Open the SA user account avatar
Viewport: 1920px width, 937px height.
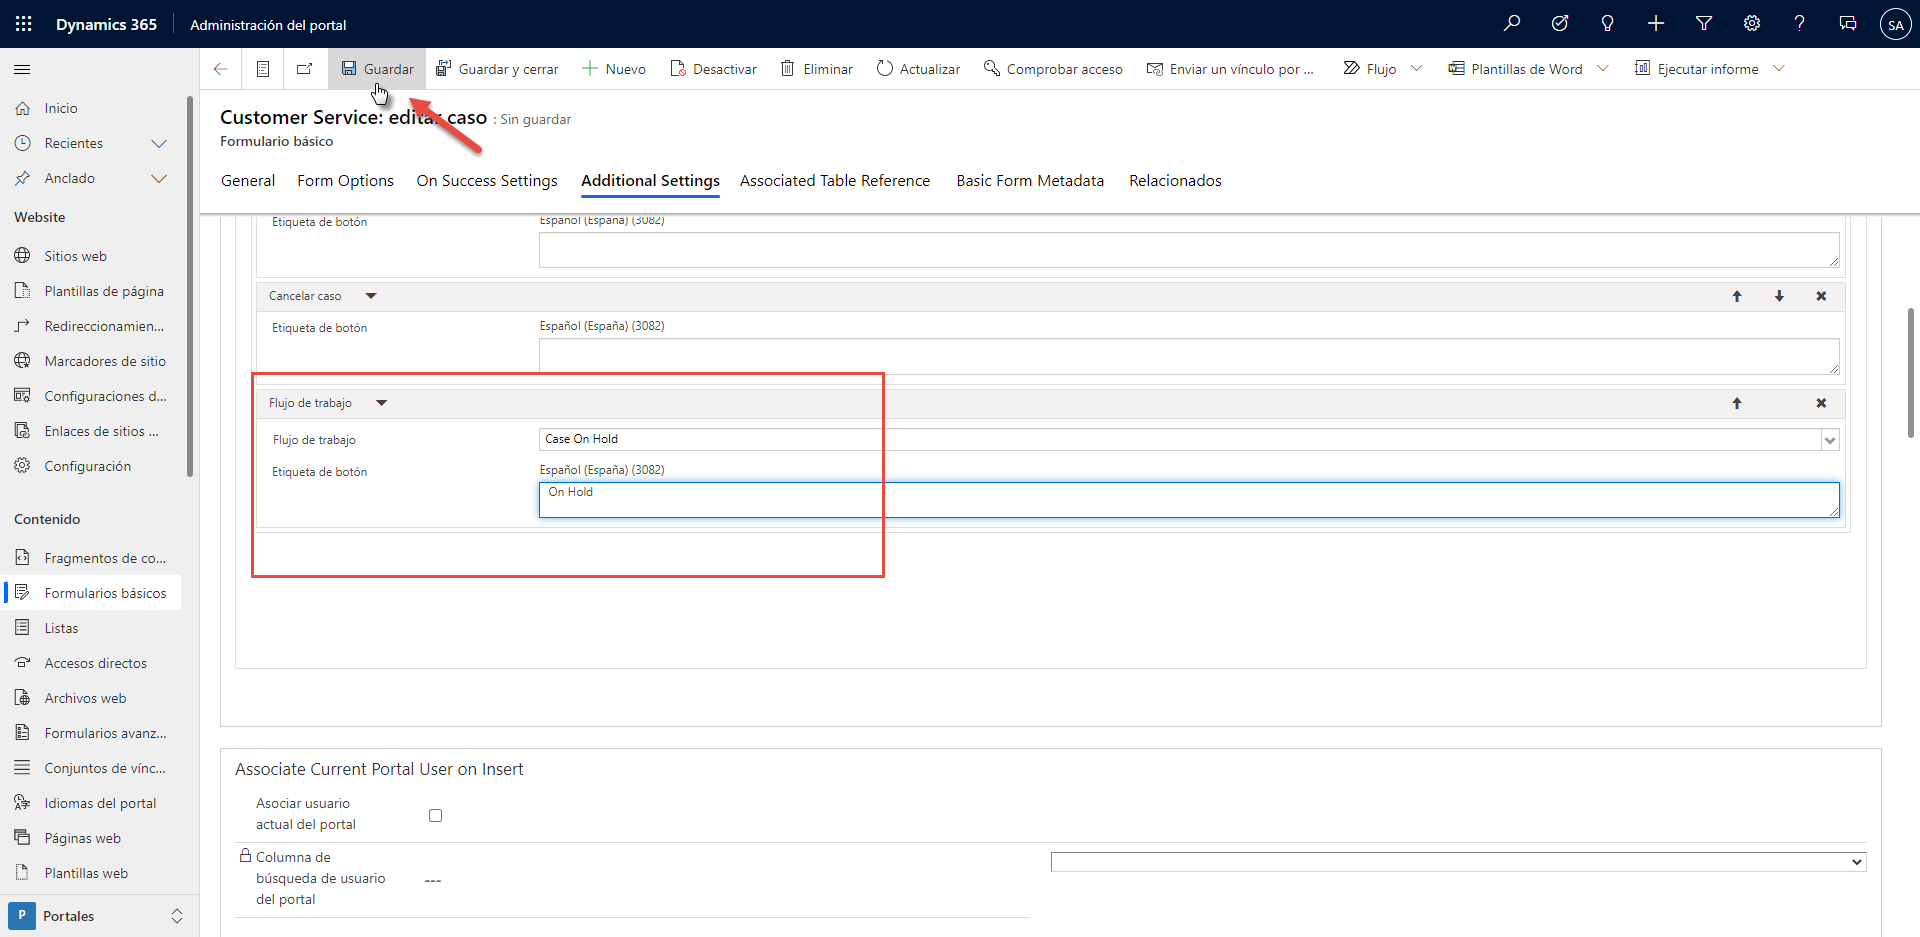coord(1896,24)
